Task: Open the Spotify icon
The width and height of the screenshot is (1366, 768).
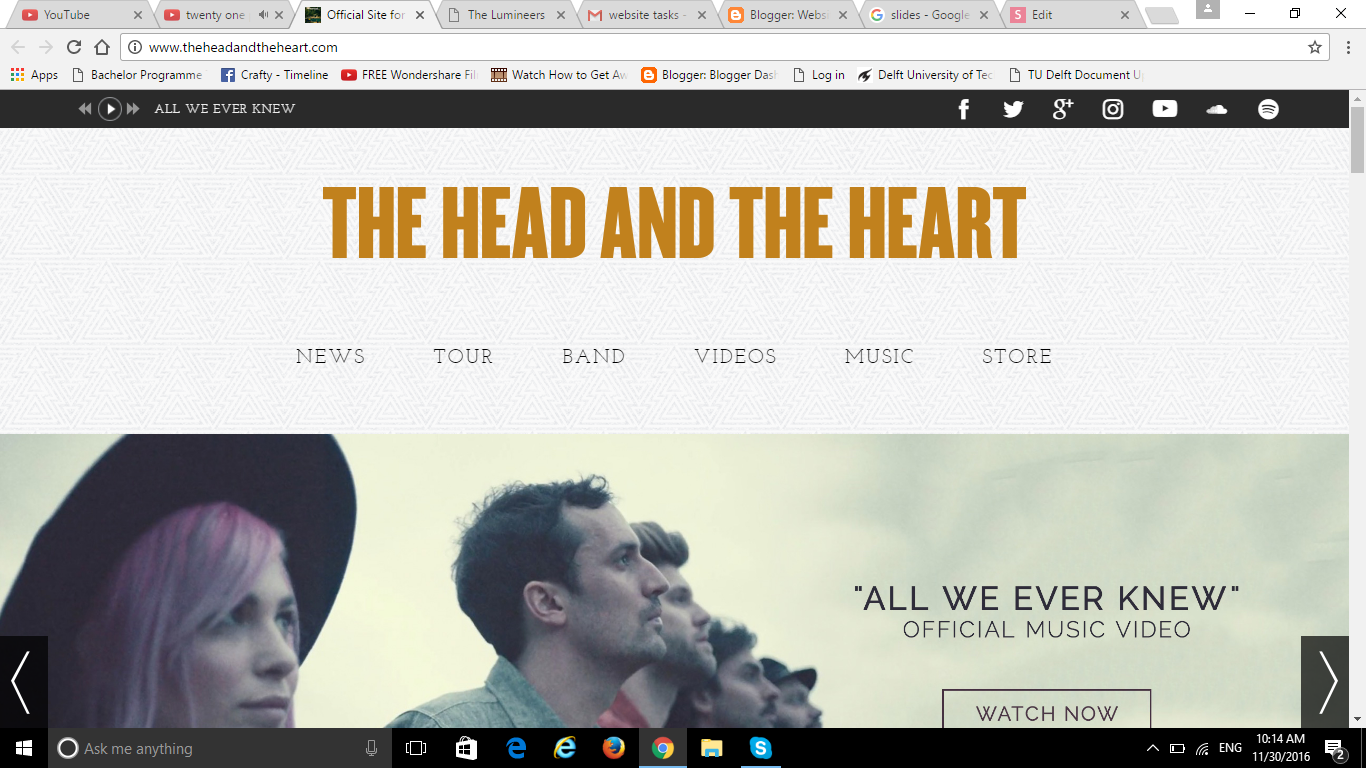Action: (1268, 109)
